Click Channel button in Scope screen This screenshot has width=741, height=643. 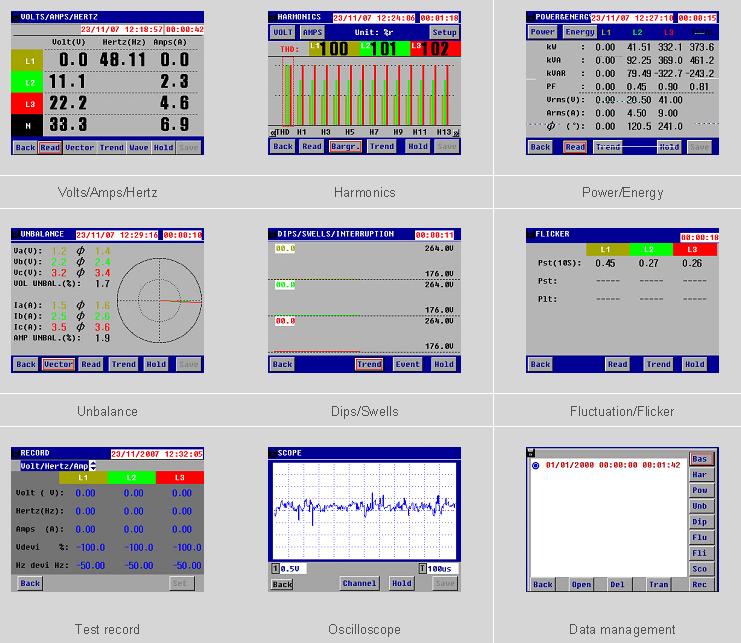359,583
